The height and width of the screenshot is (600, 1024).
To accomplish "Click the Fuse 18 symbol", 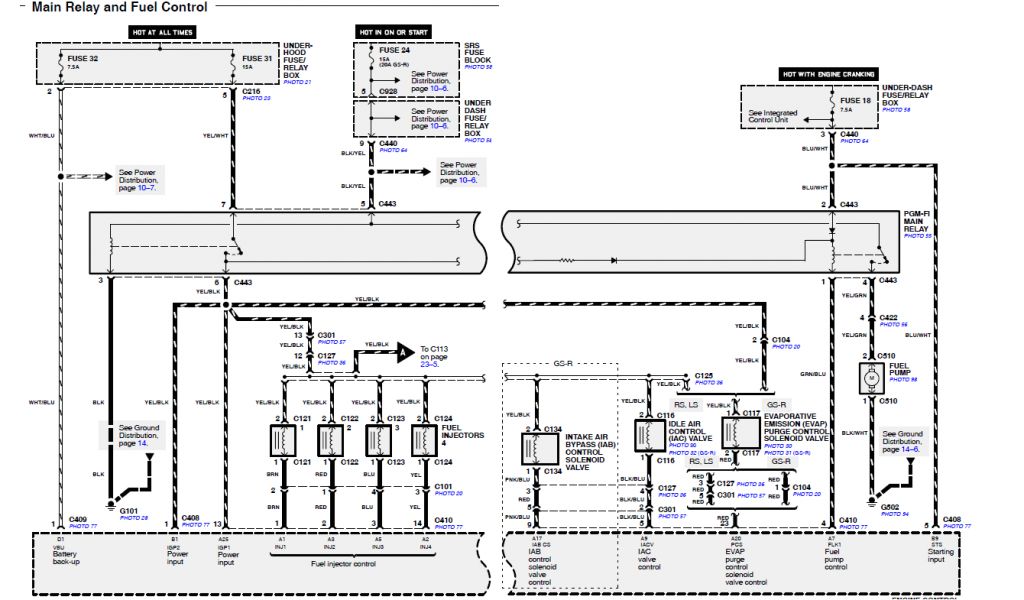I will [x=832, y=107].
